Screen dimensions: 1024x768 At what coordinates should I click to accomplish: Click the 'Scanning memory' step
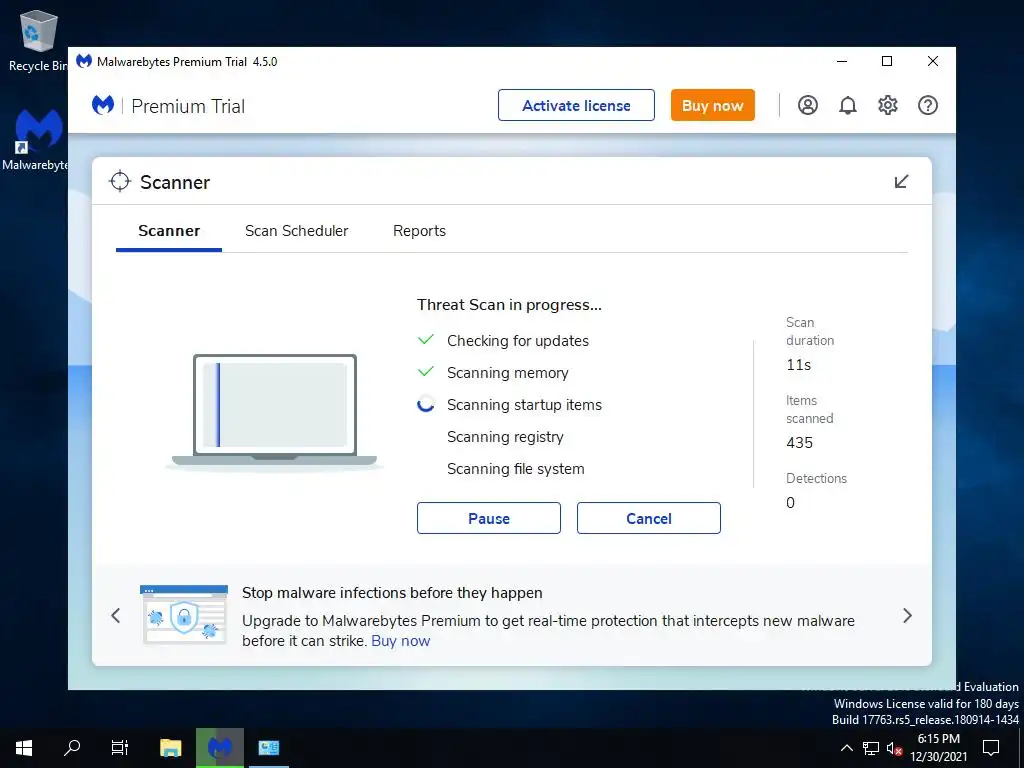pos(507,372)
